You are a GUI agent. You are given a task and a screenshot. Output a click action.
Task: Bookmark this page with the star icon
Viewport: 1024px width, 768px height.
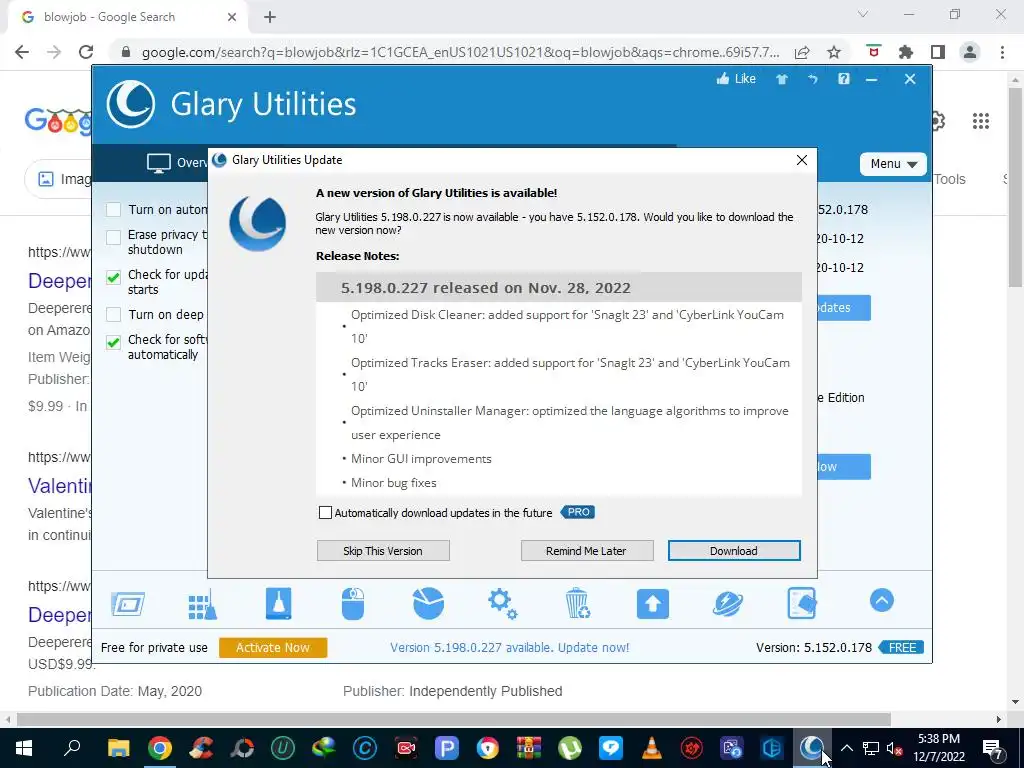click(x=834, y=52)
